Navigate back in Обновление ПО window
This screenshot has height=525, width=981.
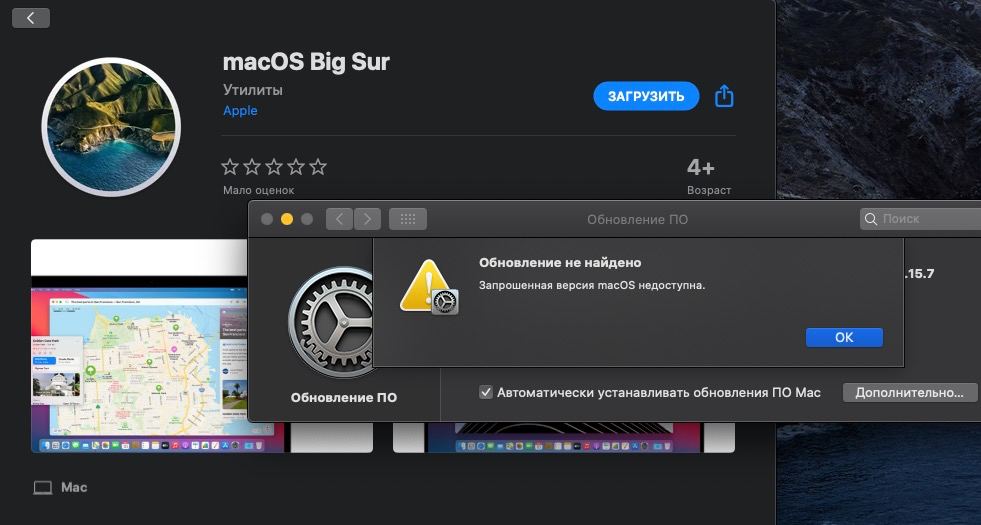point(339,219)
